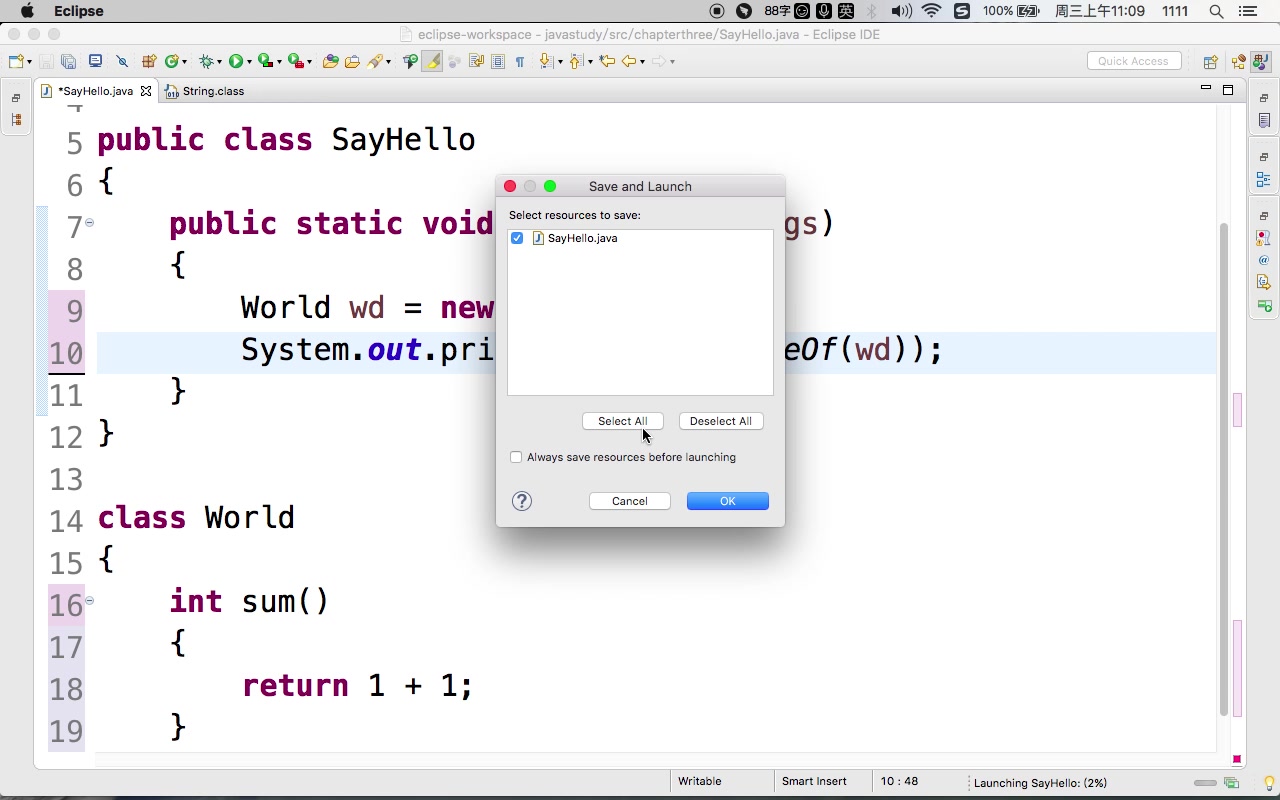Open the Eclipse application menu

point(78,11)
